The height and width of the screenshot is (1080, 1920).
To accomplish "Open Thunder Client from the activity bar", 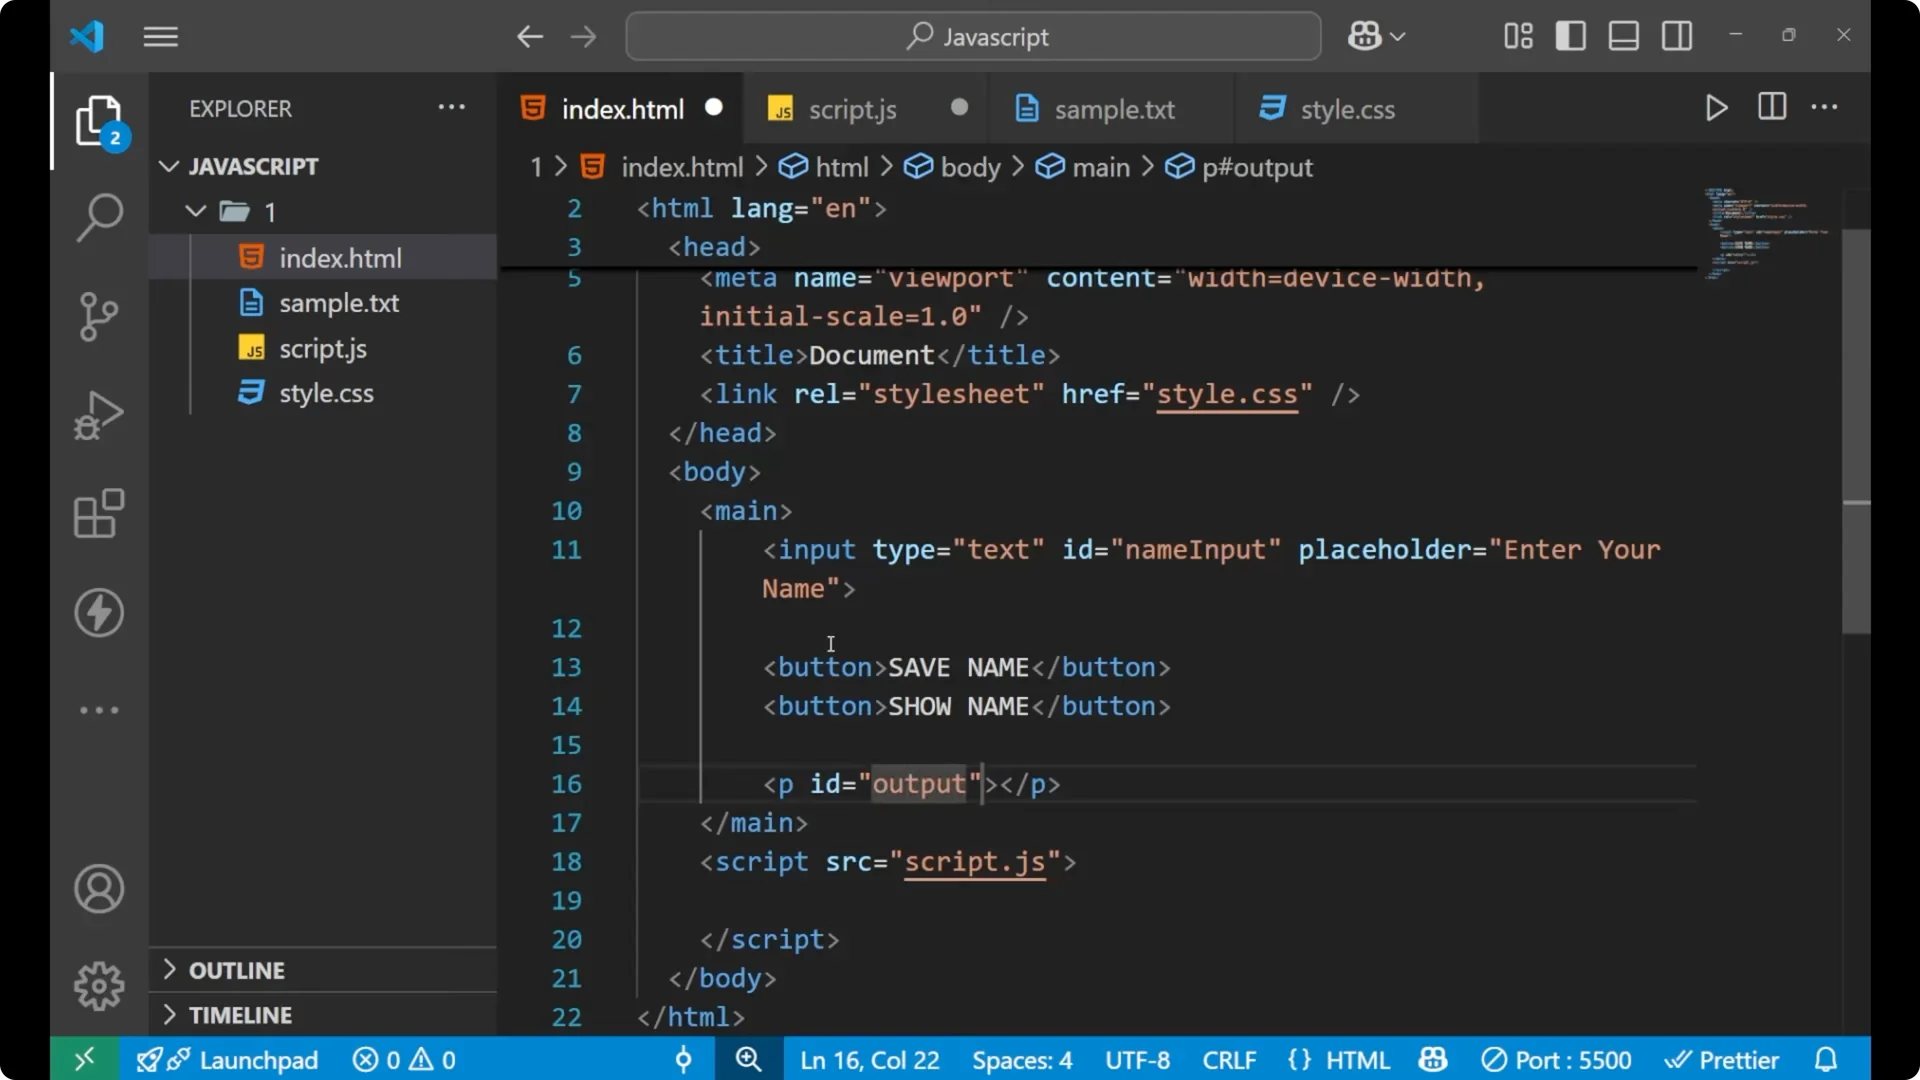I will click(99, 613).
